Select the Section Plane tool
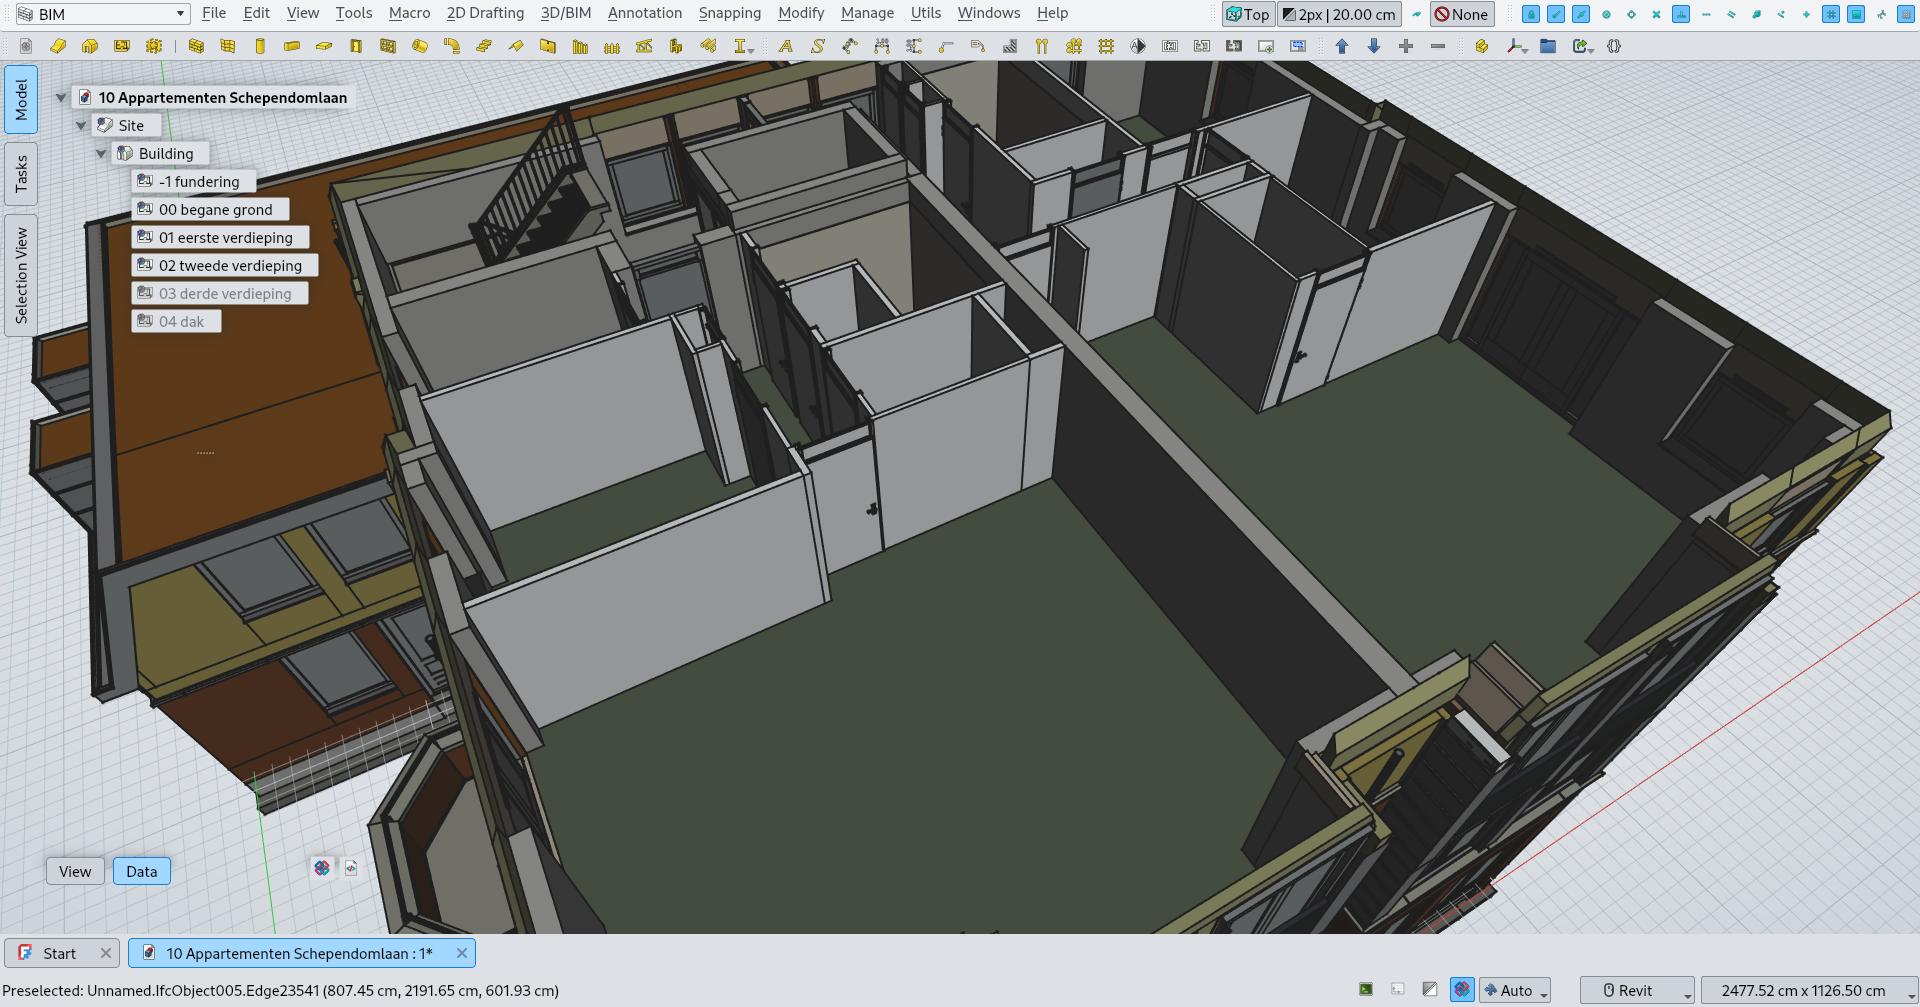The width and height of the screenshot is (1920, 1007). [x=1138, y=46]
